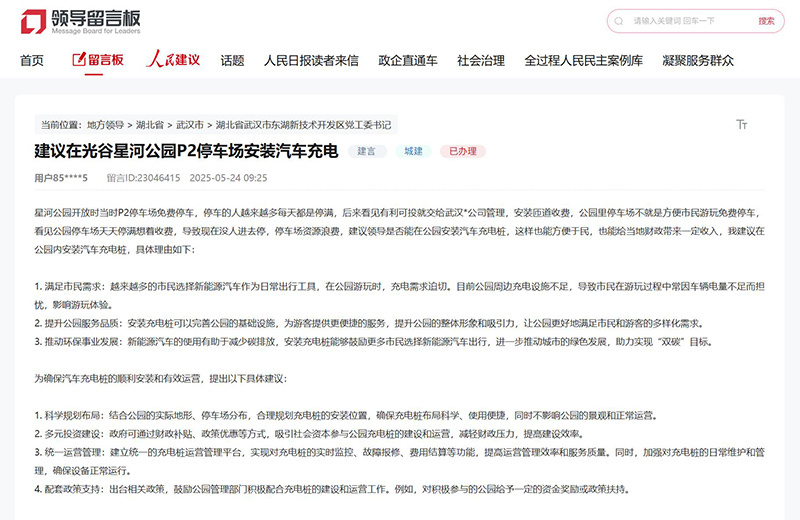Screen dimensions: 800x520
Task: Open 人民日报读者来信 navigation item
Action: (311, 60)
